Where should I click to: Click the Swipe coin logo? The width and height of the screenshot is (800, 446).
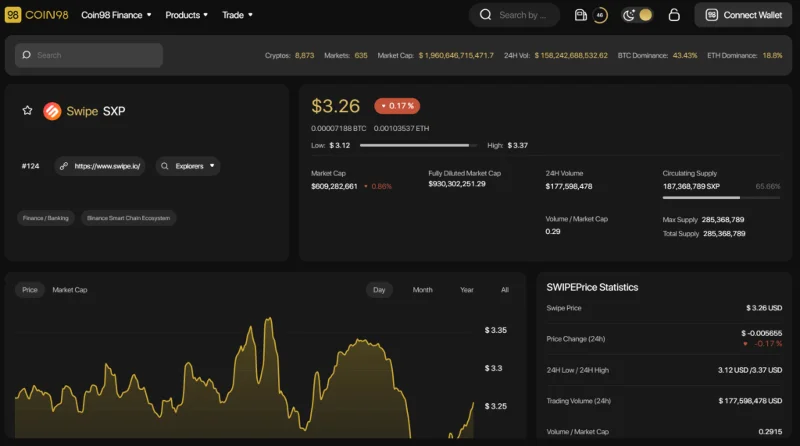(x=52, y=111)
